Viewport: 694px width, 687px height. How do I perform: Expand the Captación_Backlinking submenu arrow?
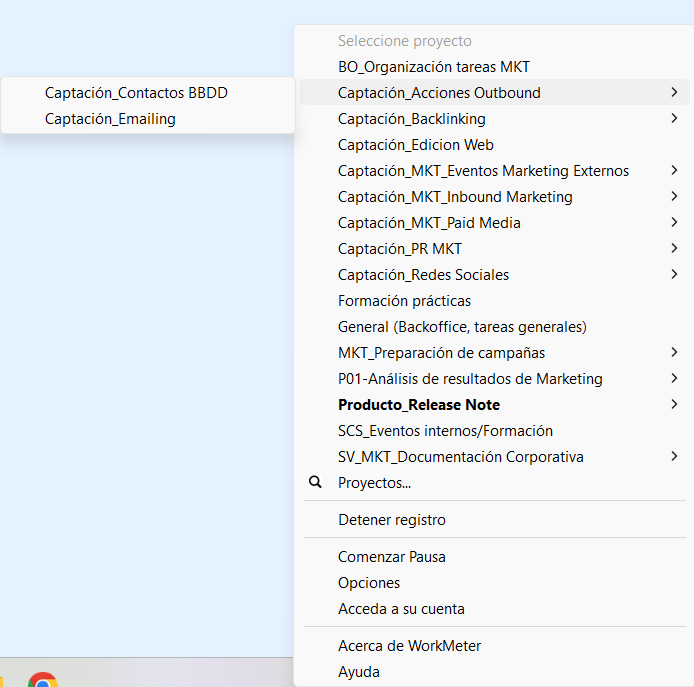pyautogui.click(x=674, y=119)
